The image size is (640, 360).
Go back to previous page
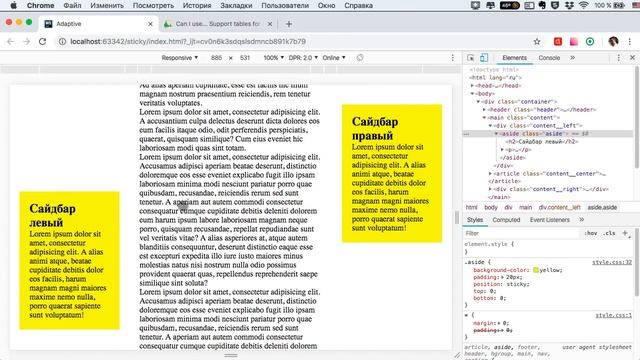[x=11, y=42]
